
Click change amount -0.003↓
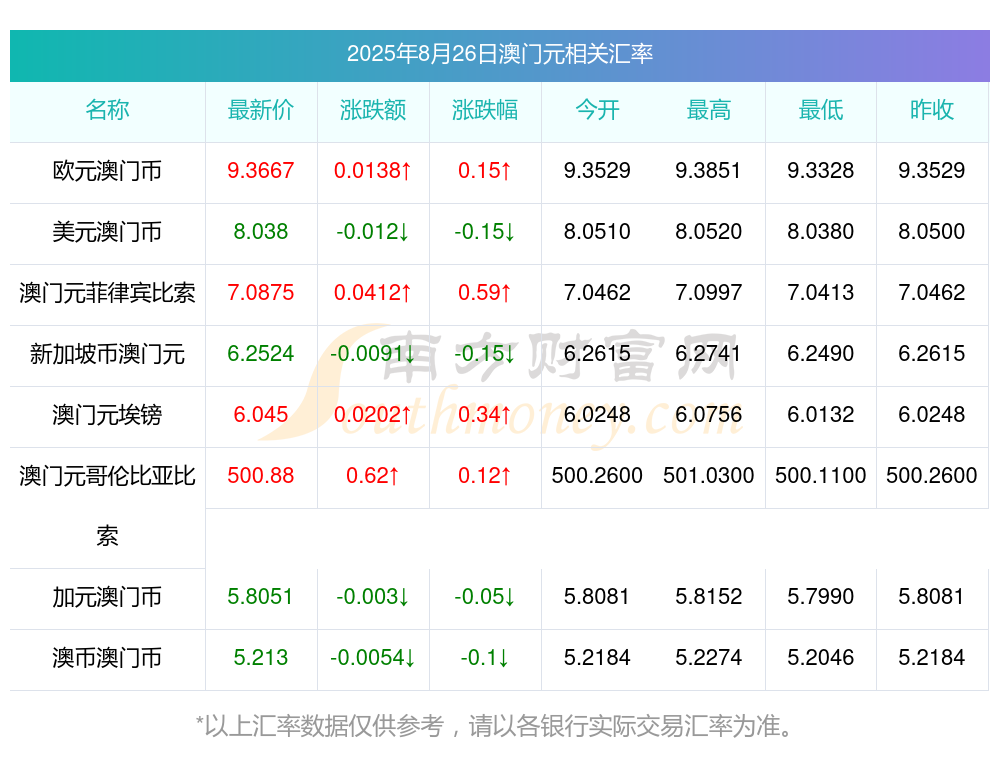click(x=373, y=596)
